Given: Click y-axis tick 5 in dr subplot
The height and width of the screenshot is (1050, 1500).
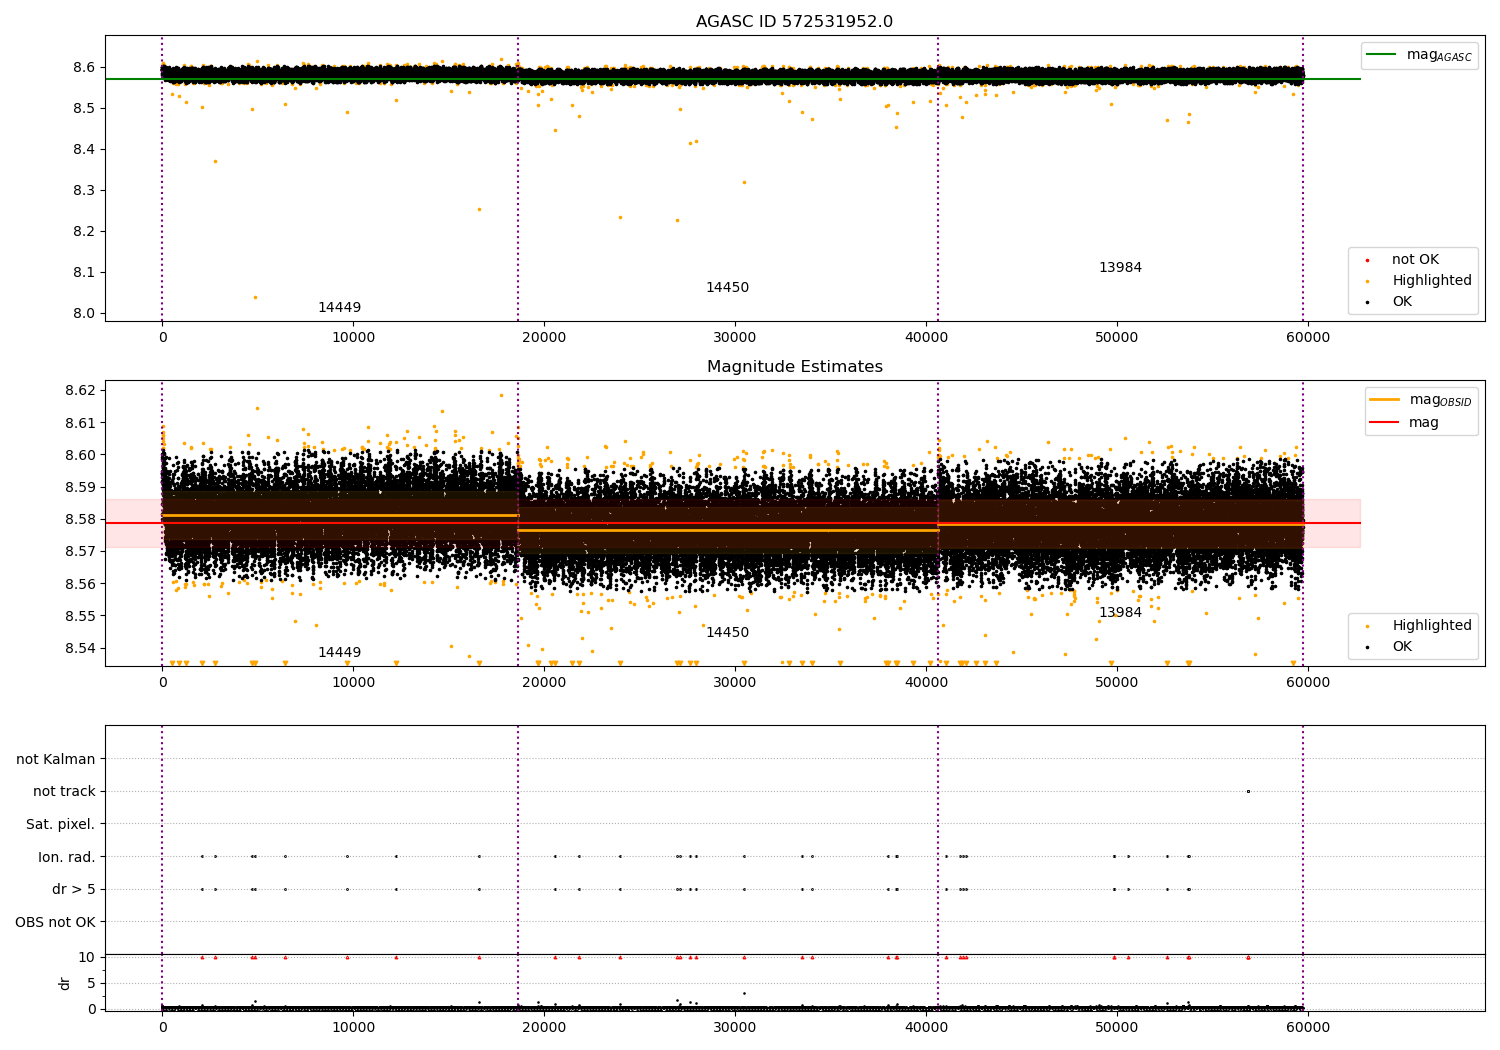Looking at the screenshot, I should click(91, 984).
